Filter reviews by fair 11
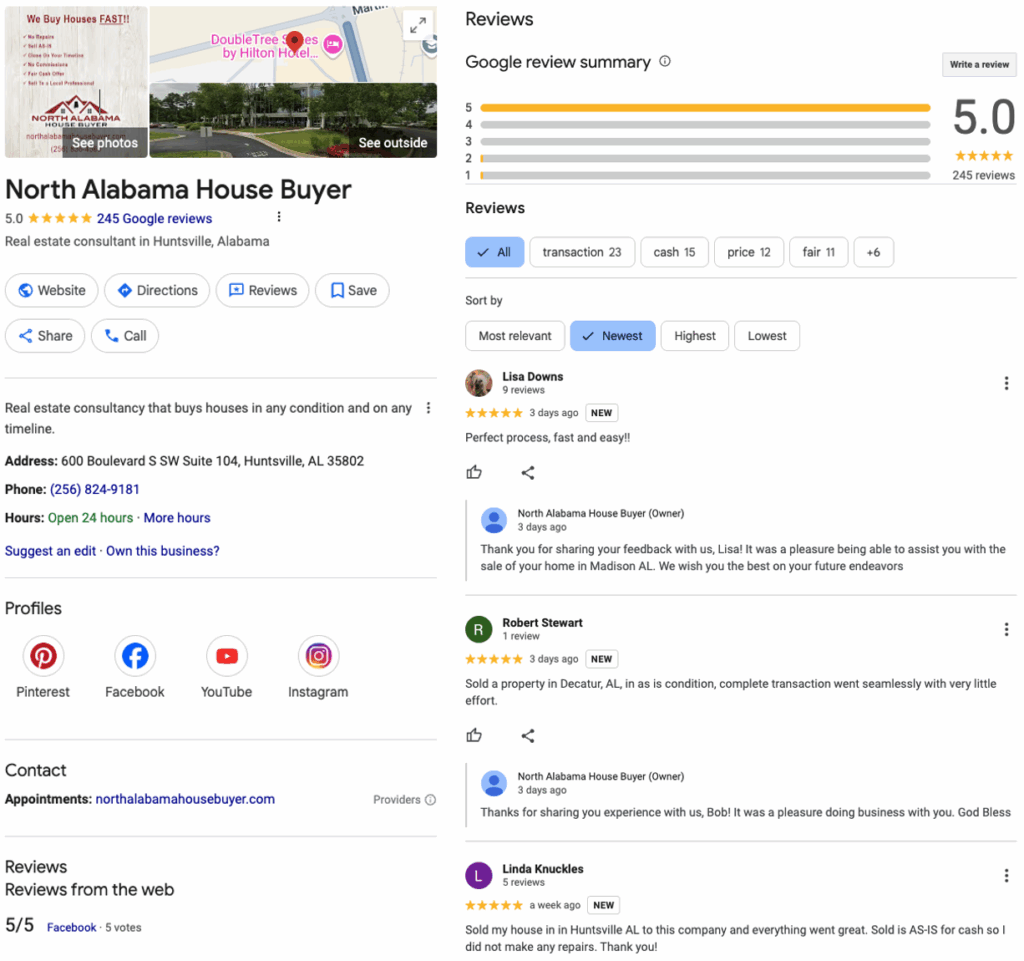1024x961 pixels. 819,252
